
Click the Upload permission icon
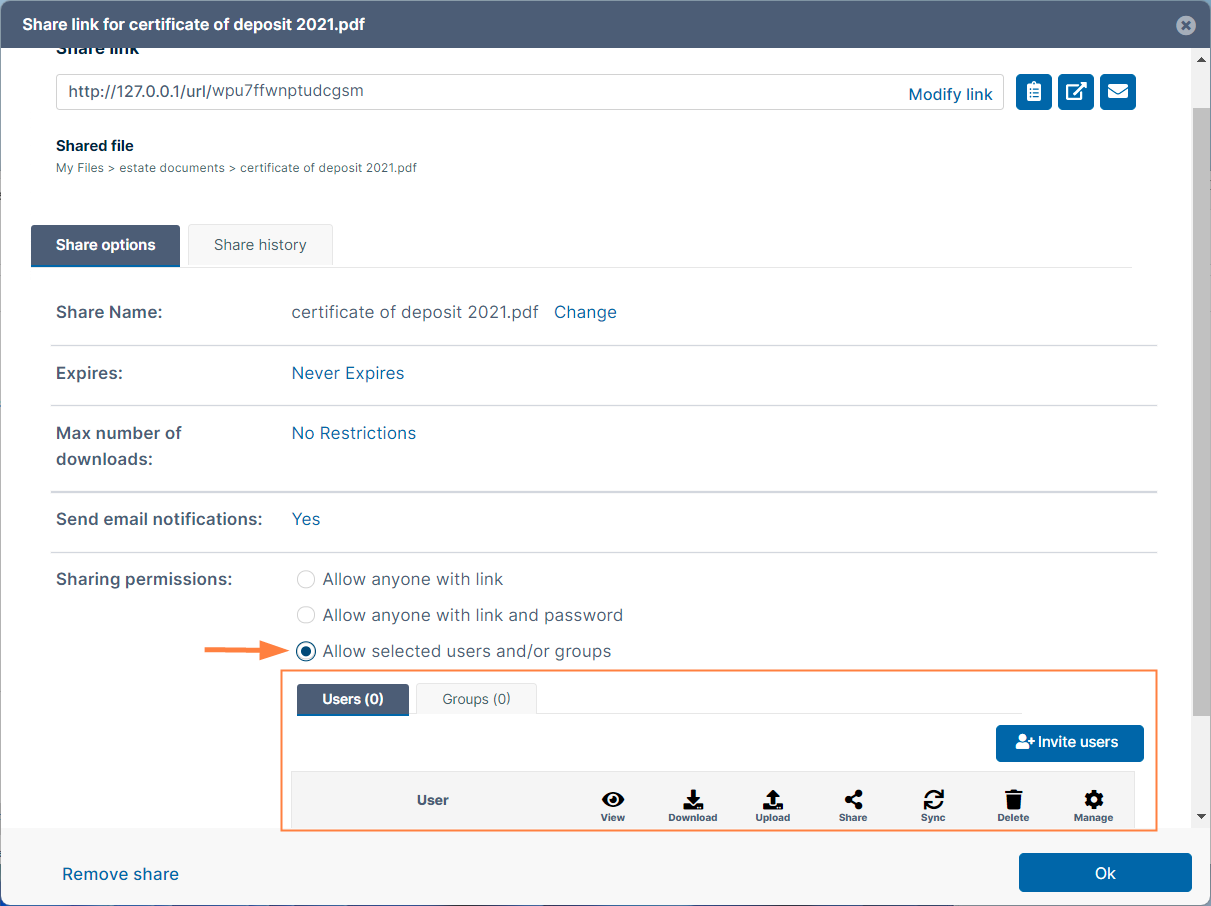pos(773,800)
